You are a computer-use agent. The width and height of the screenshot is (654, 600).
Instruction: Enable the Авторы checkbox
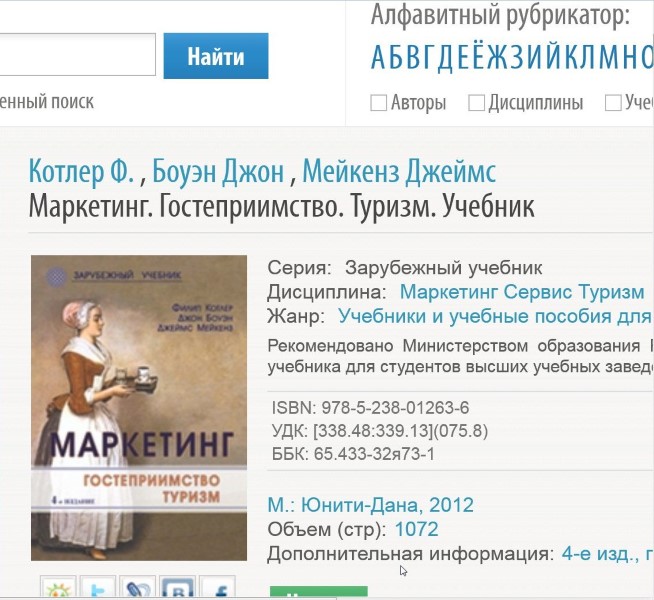[378, 103]
